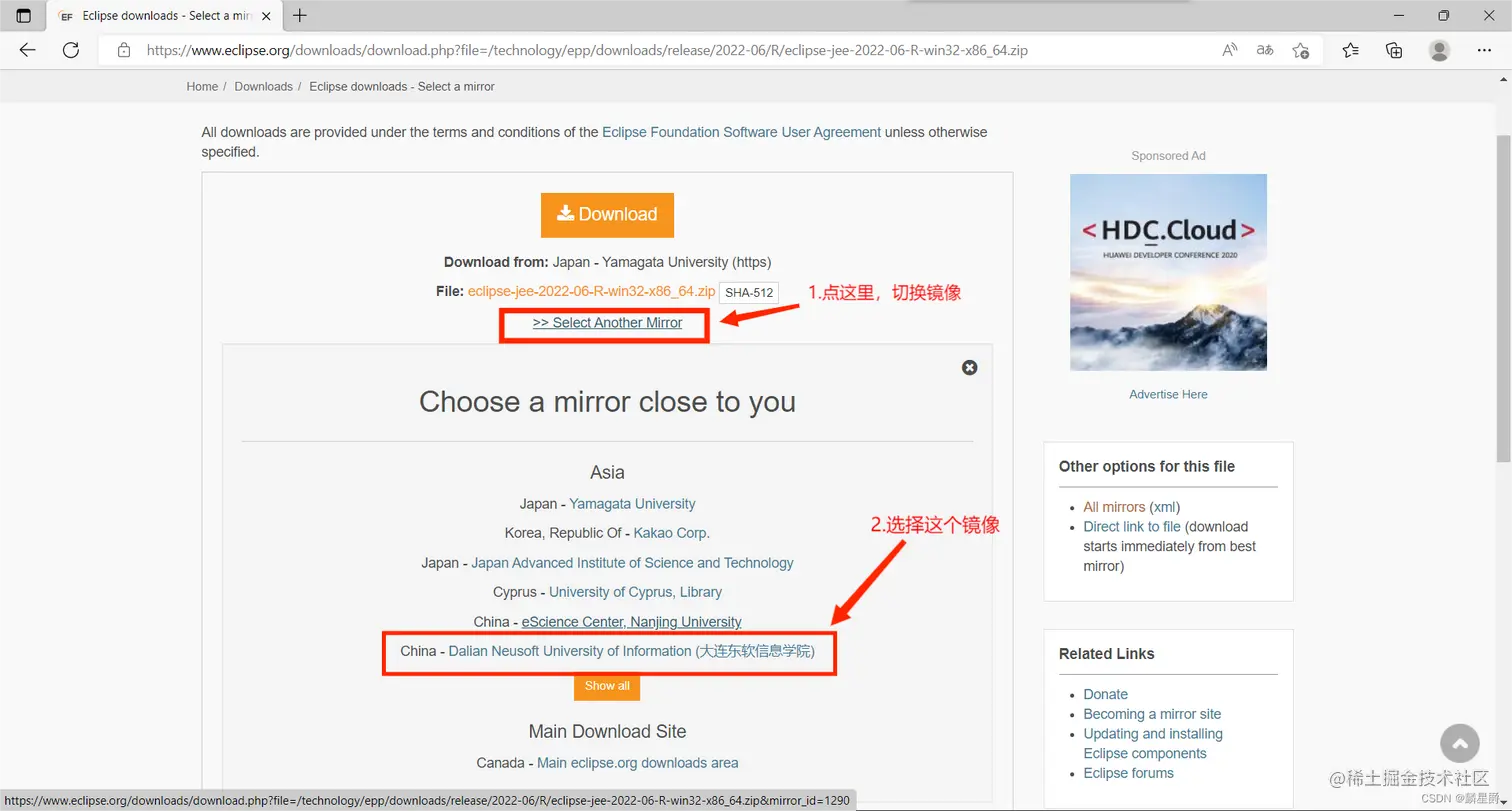Screen dimensions: 1512x811
Task: Select Japan Advanced Institute of Science mirror
Action: click(x=632, y=563)
